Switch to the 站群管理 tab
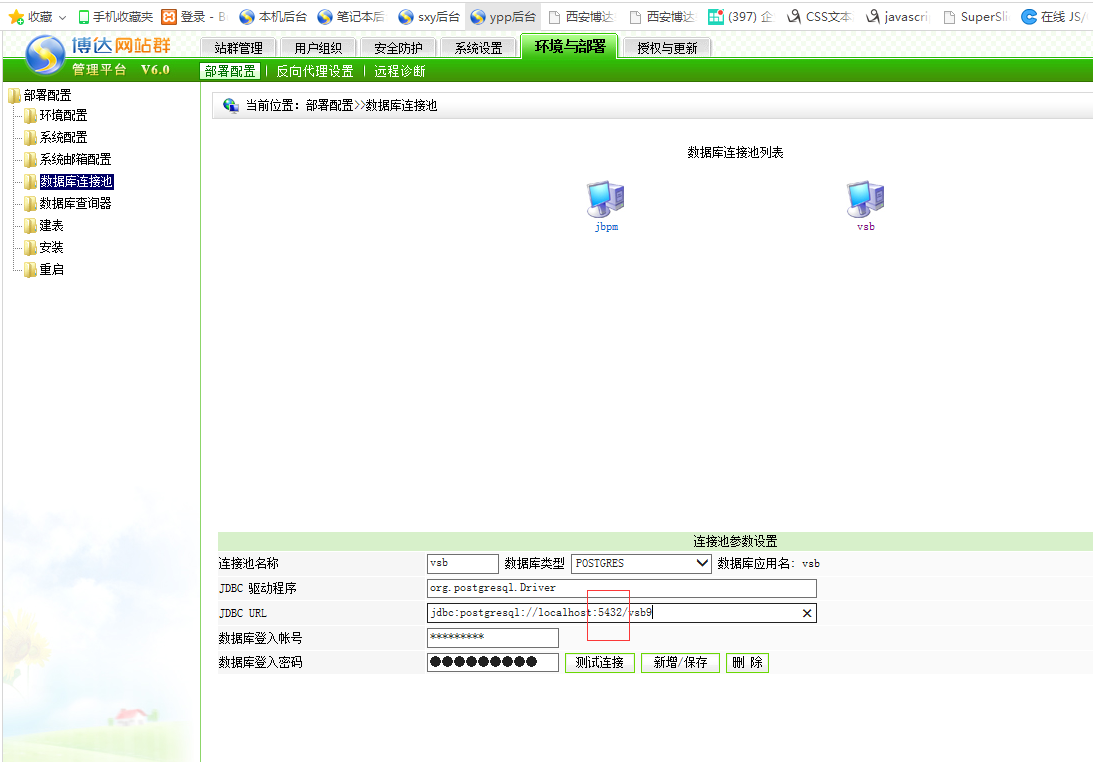This screenshot has width=1093, height=762. coord(238,48)
